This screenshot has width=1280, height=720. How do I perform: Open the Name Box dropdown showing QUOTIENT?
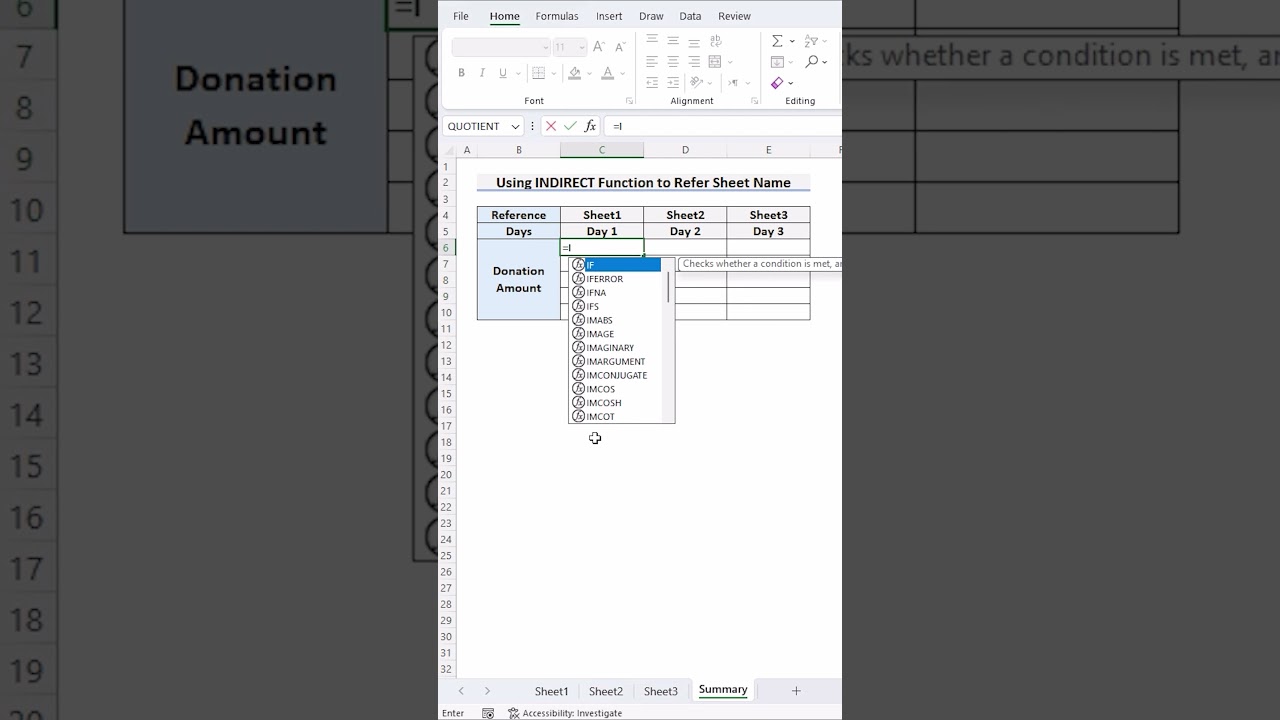pos(515,126)
